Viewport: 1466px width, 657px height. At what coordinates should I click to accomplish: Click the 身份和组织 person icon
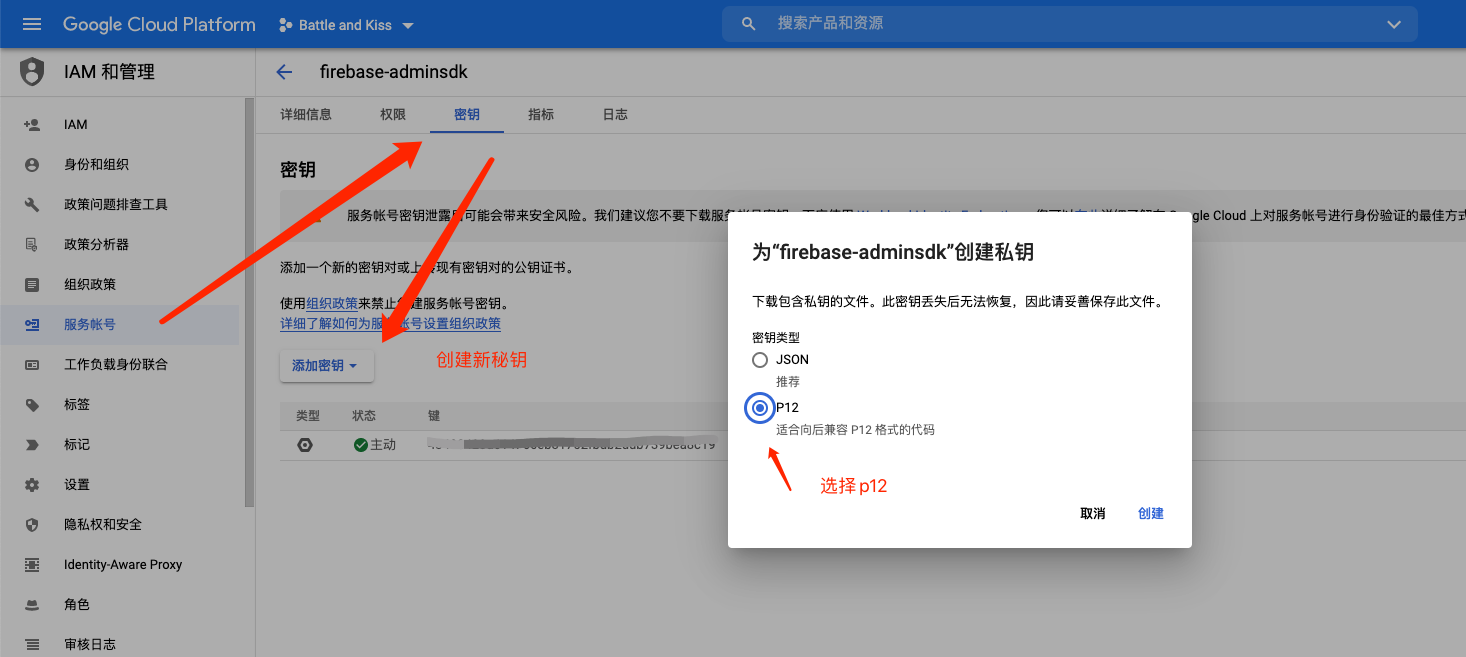point(32,165)
